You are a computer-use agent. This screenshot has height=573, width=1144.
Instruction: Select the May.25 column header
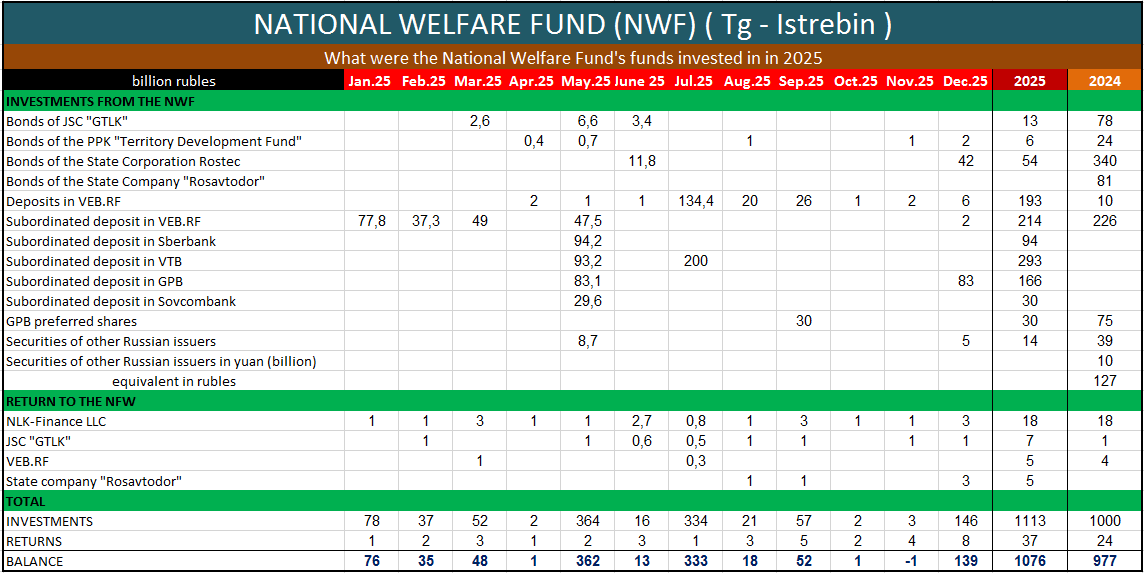coord(586,81)
